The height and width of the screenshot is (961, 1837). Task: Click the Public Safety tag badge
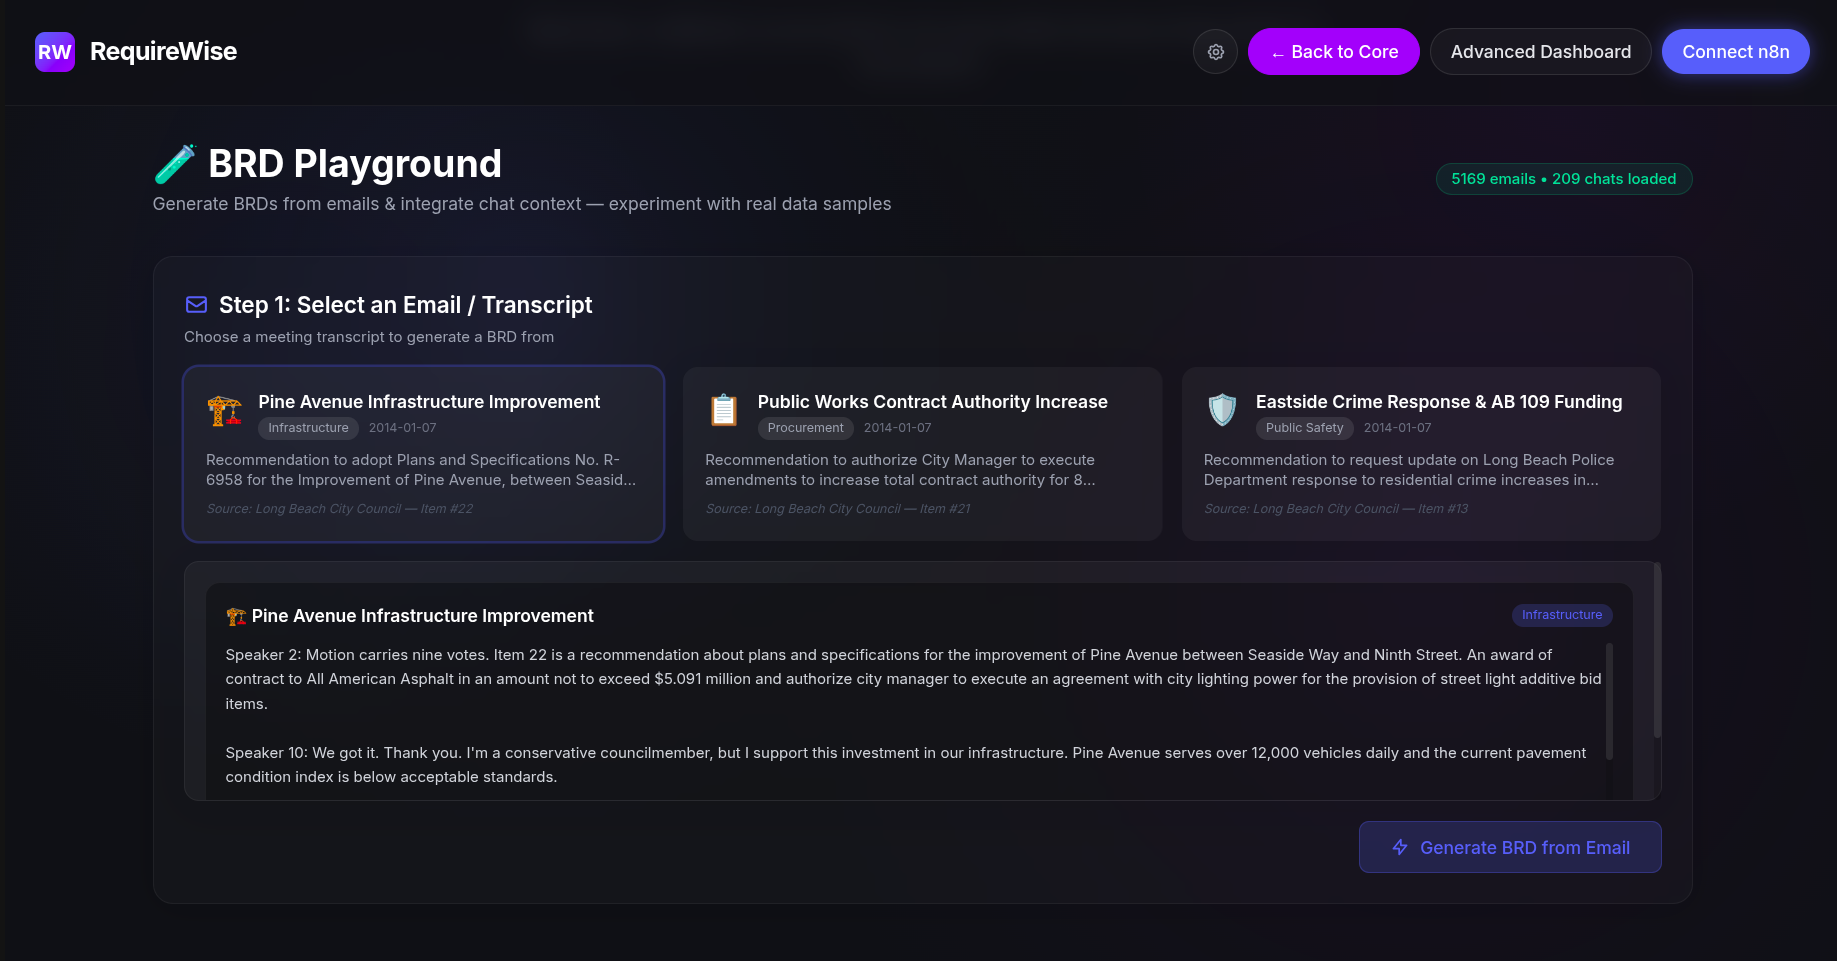click(1304, 428)
